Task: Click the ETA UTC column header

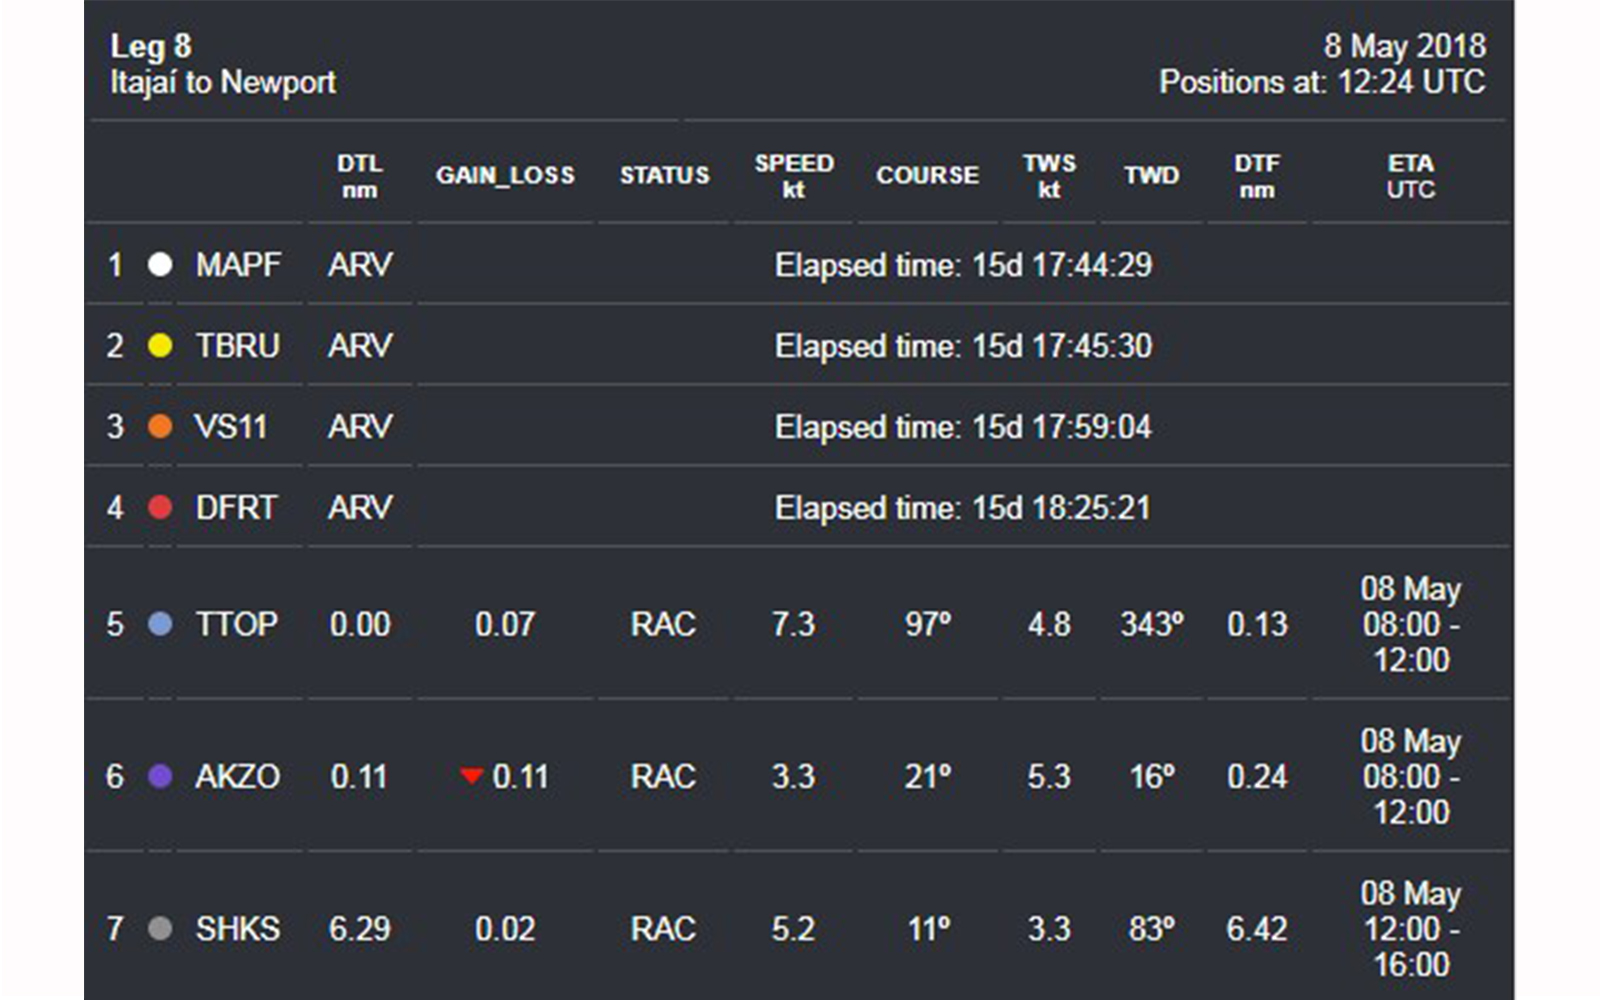Action: point(1410,176)
